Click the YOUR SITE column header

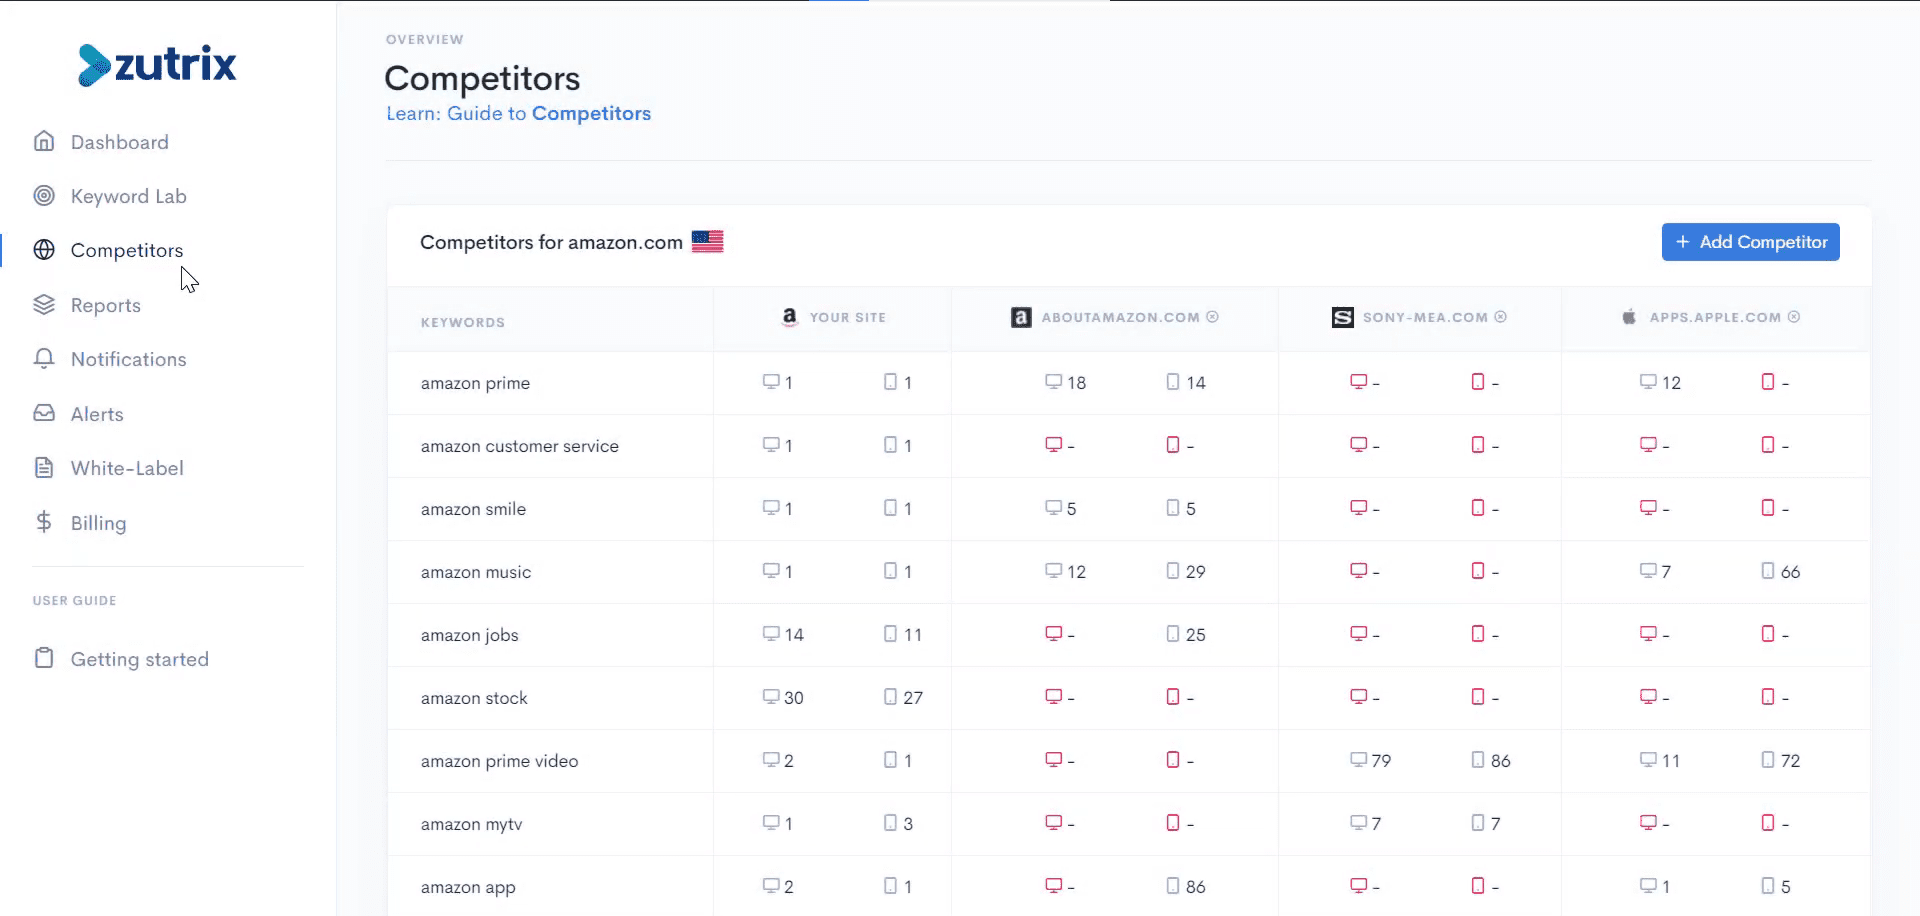tap(848, 317)
